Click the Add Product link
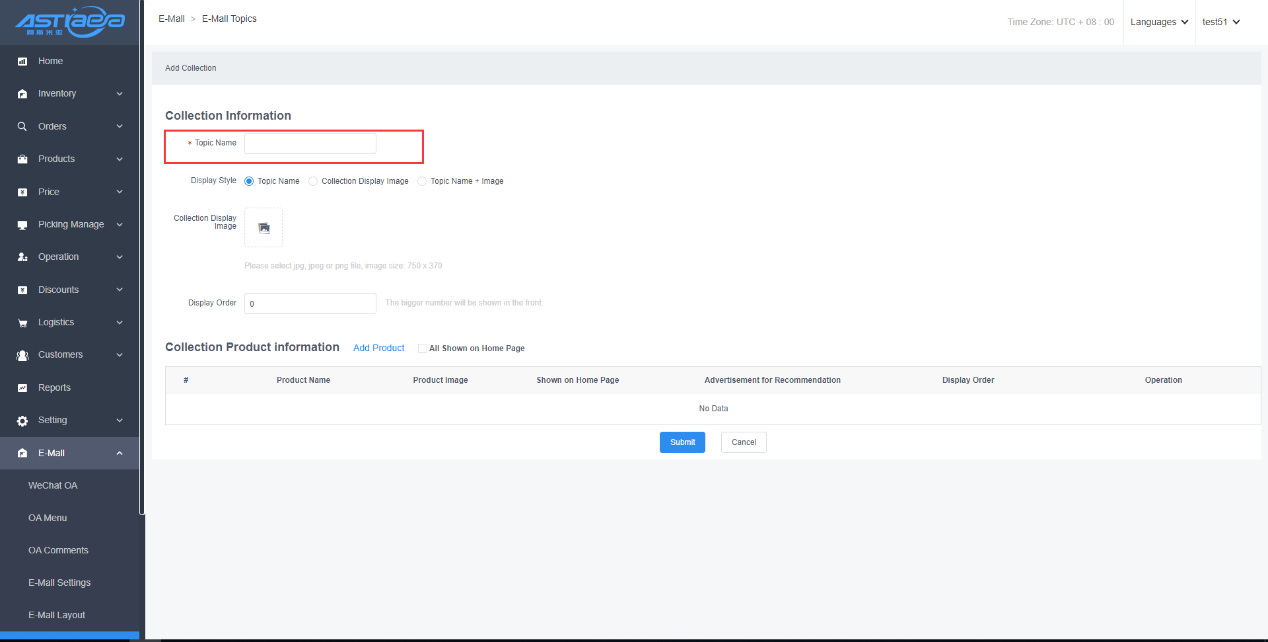The height and width of the screenshot is (642, 1268). click(x=379, y=348)
